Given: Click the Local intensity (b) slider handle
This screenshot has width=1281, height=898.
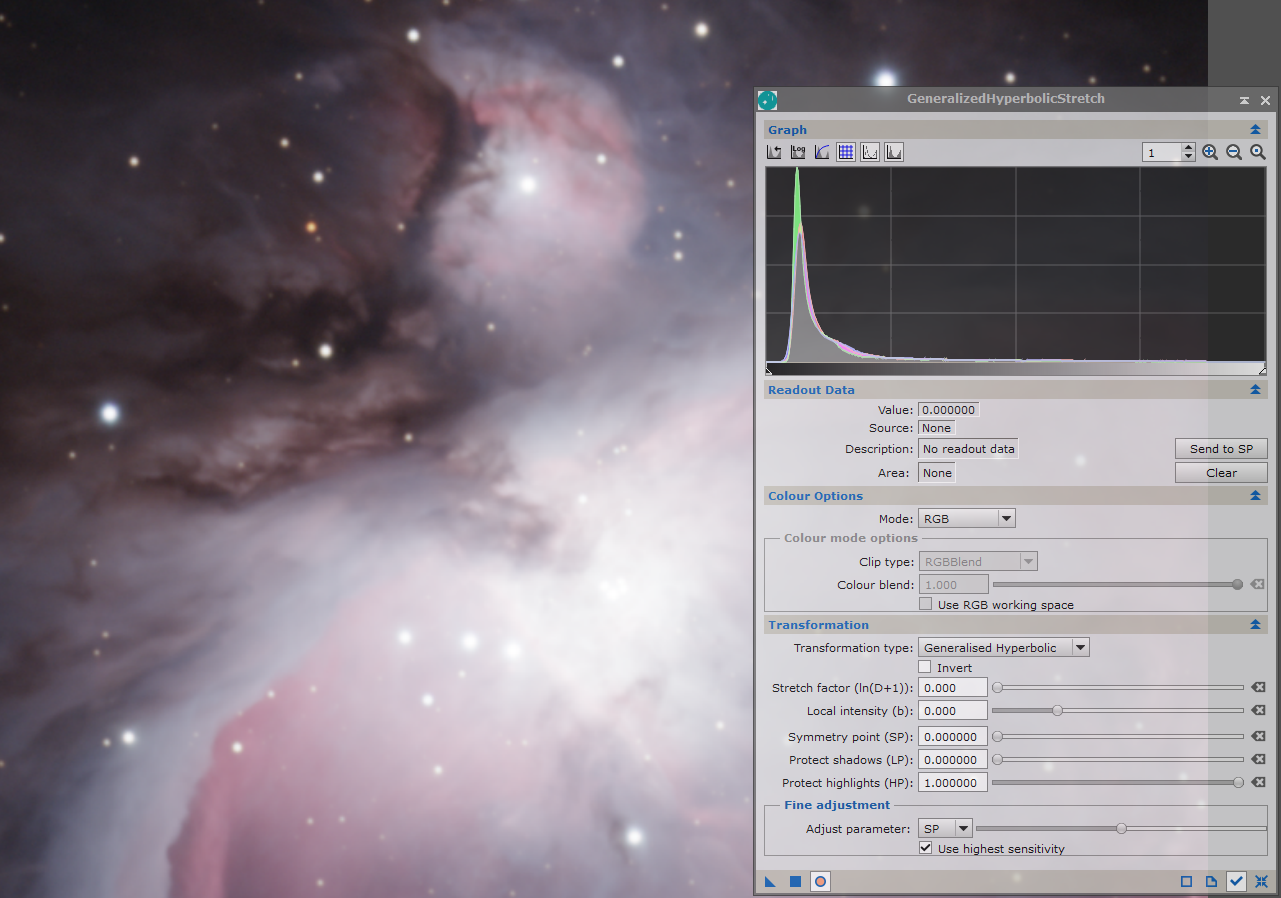Looking at the screenshot, I should pyautogui.click(x=1057, y=711).
